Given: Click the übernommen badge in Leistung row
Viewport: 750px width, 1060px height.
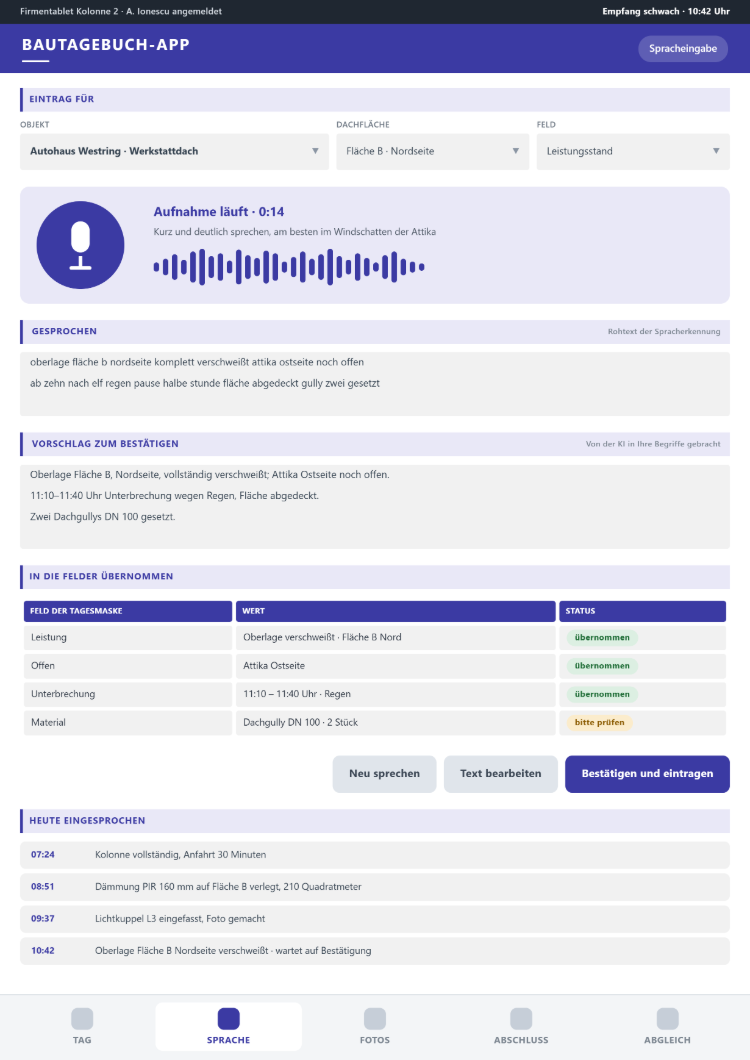Looking at the screenshot, I should [602, 637].
